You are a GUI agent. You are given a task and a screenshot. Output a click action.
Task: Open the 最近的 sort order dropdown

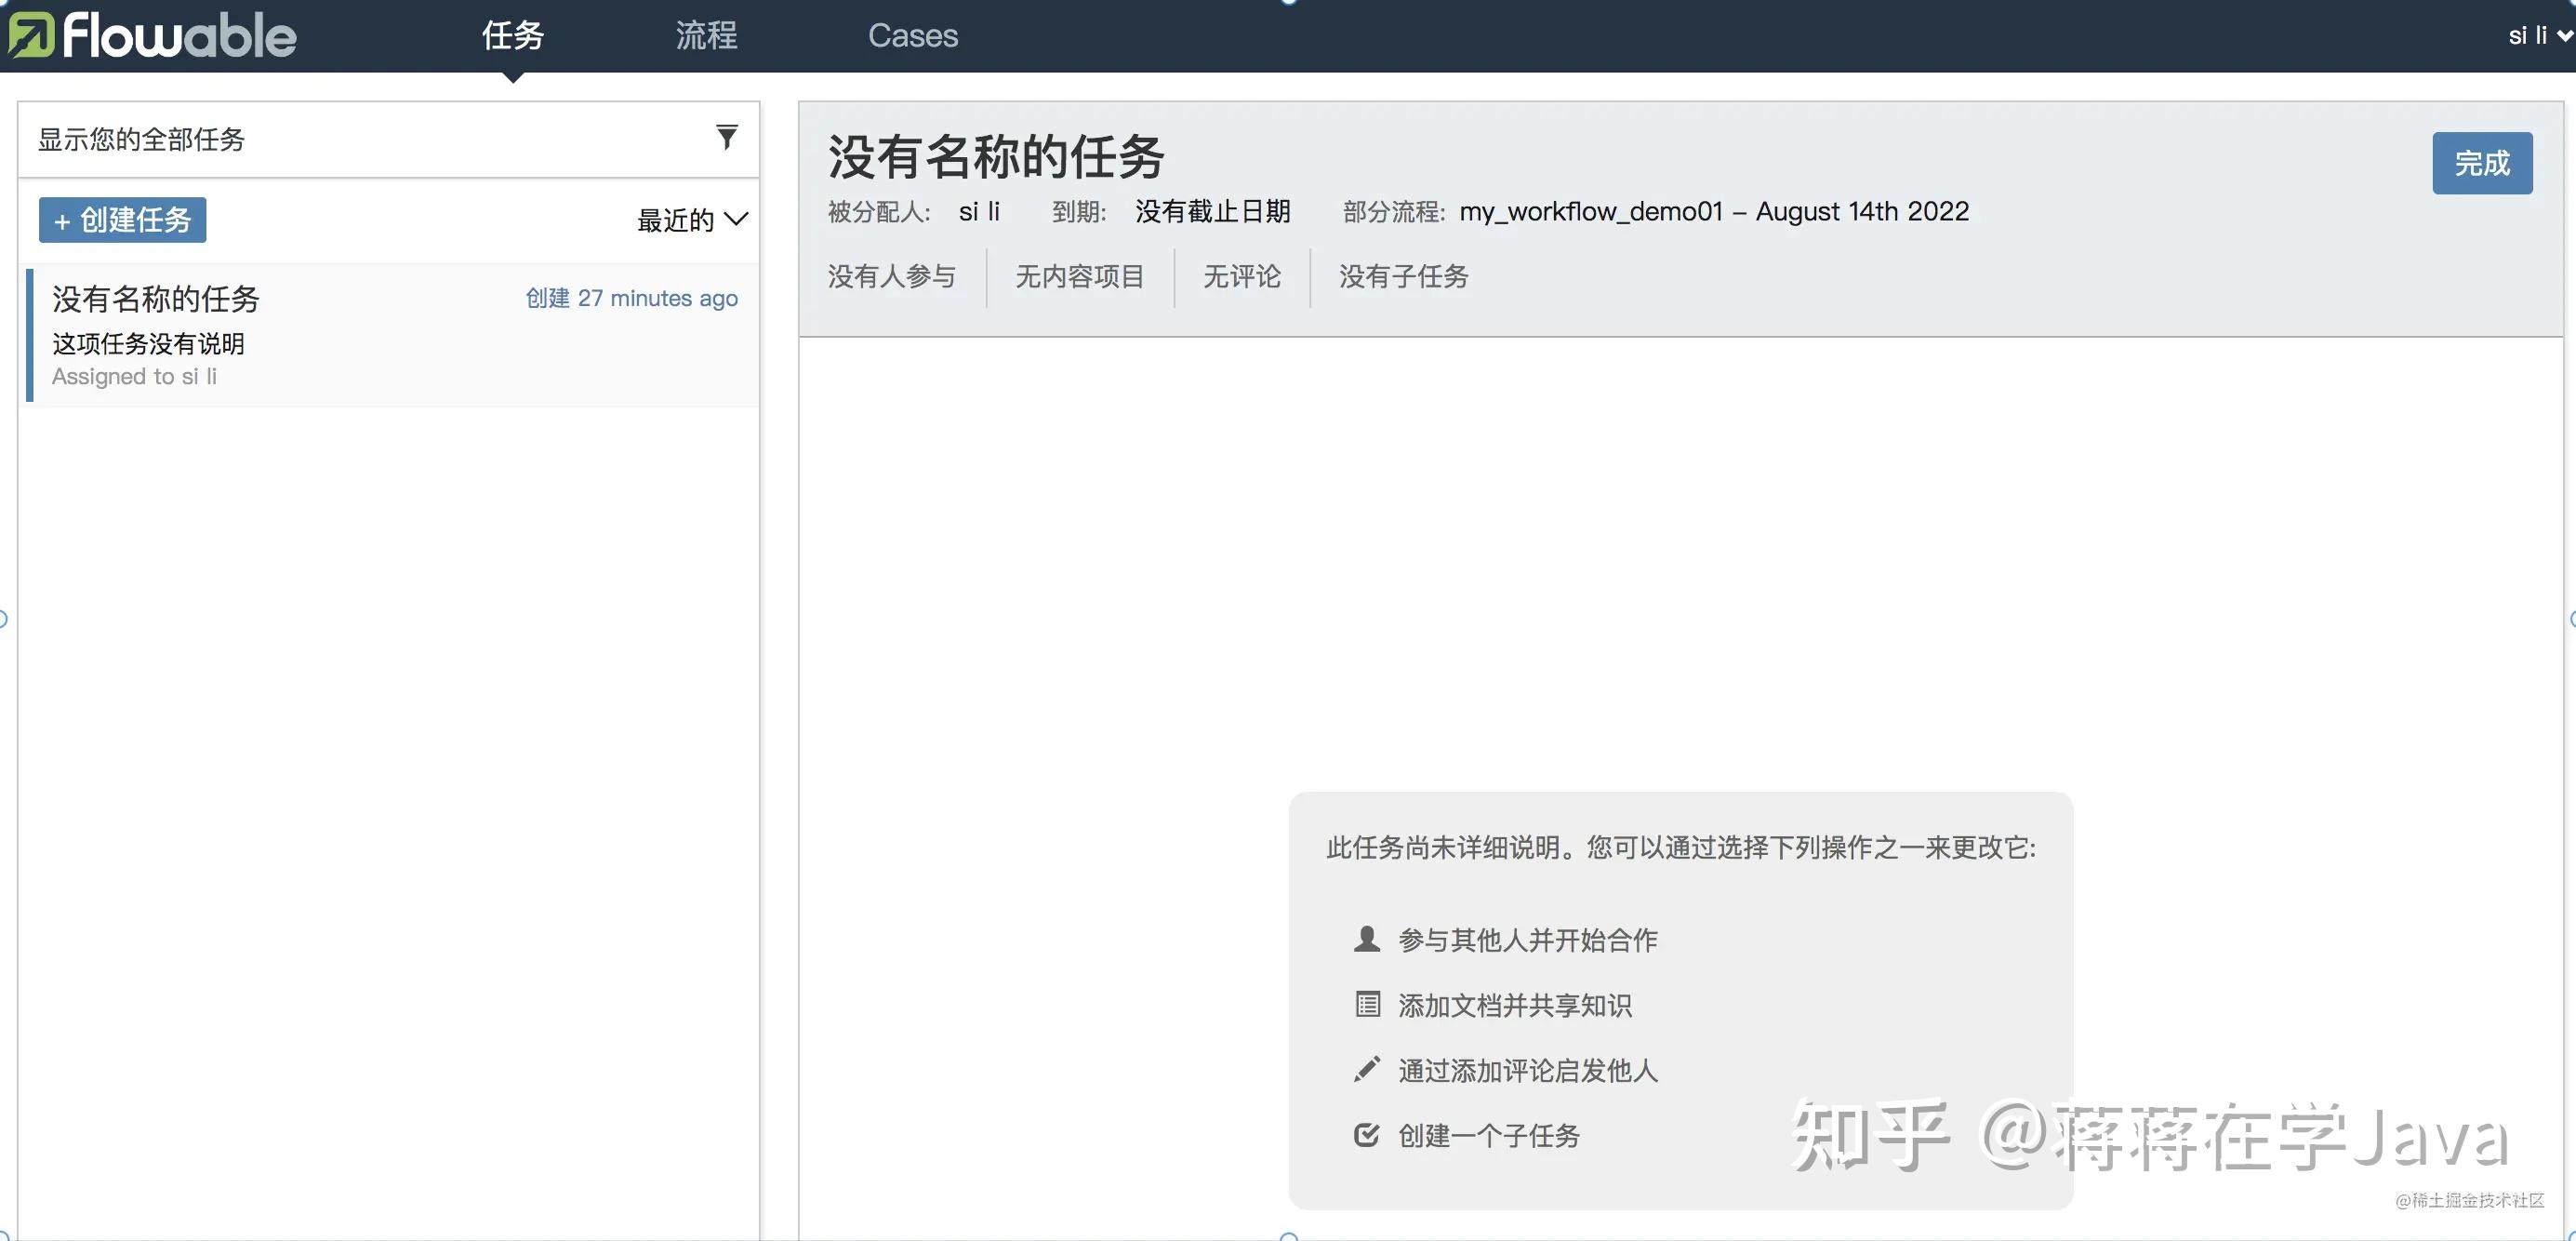click(x=693, y=220)
